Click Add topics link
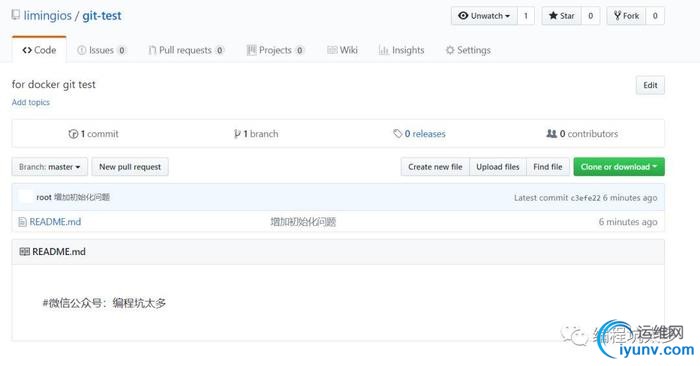This screenshot has height=366, width=700. click(31, 102)
